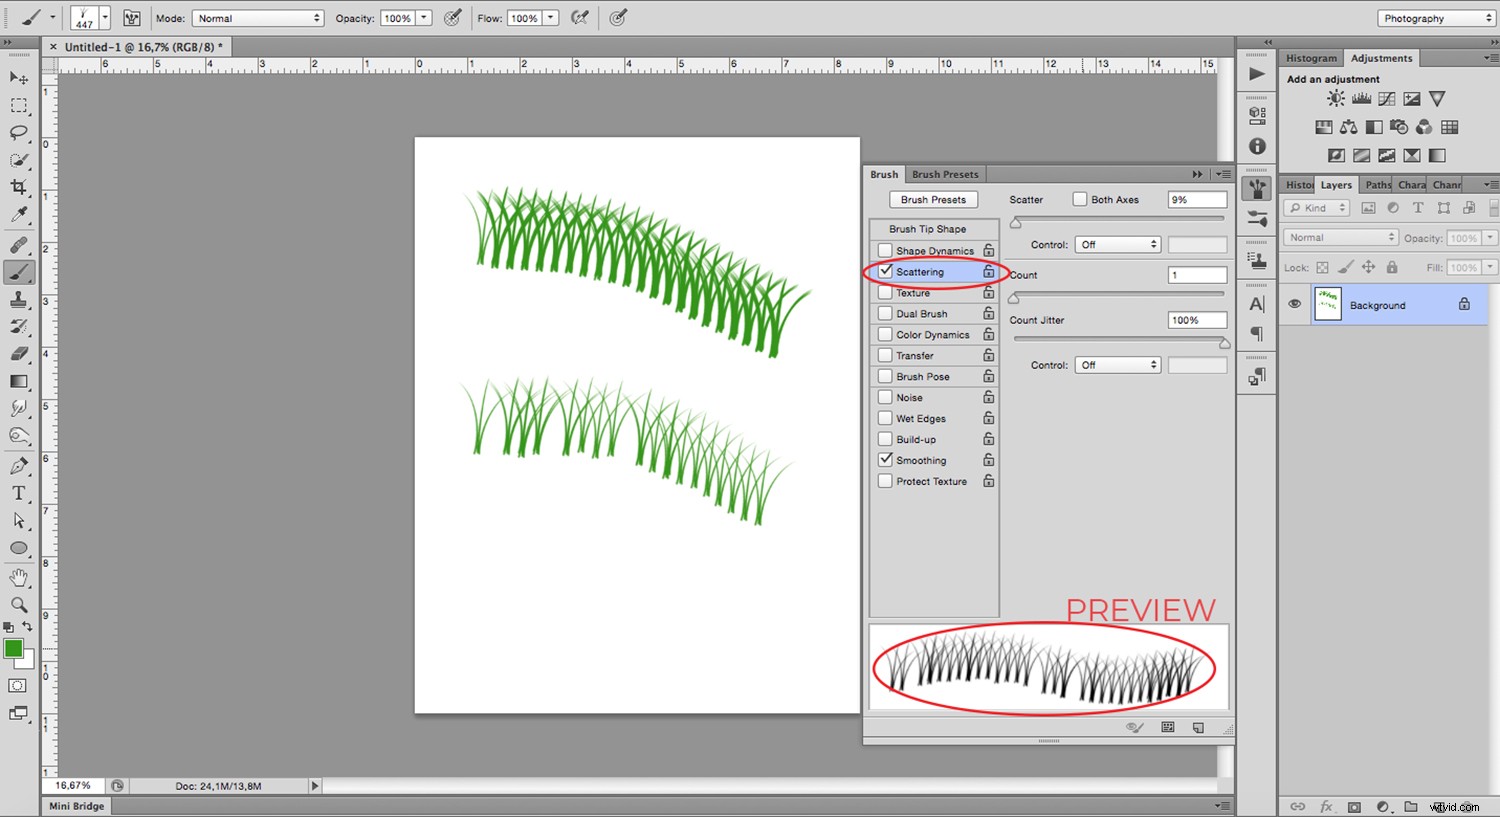
Task: Open the Scatter Control dropdown
Action: 1117,243
